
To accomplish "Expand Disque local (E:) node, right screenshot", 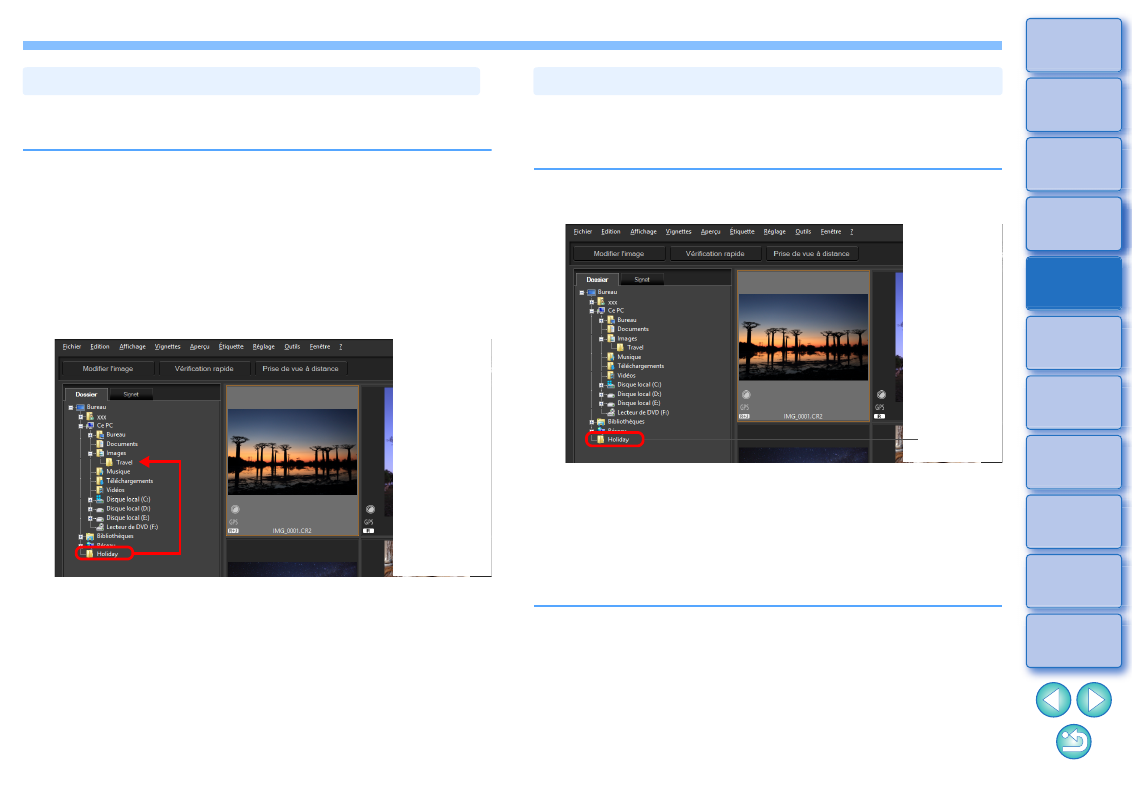I will pos(601,404).
